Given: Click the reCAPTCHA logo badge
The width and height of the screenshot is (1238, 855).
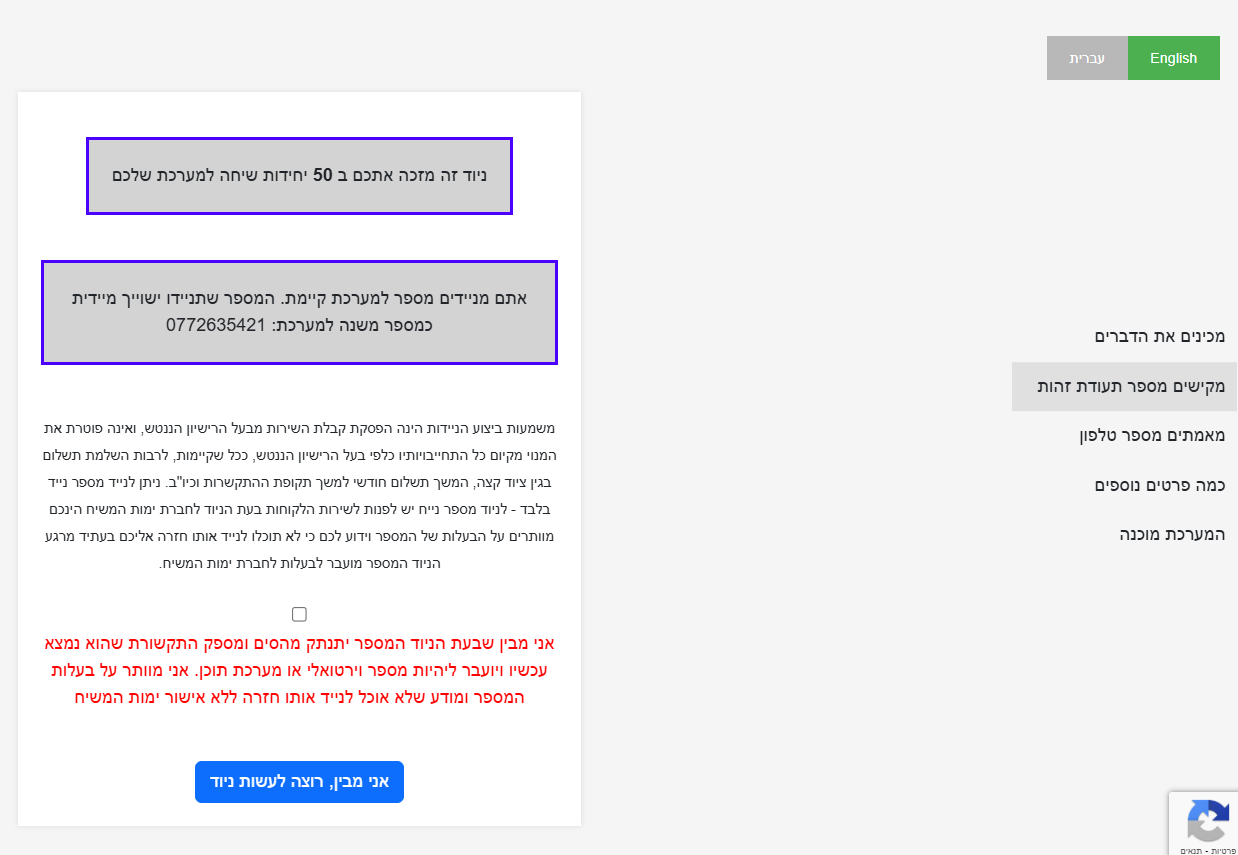Looking at the screenshot, I should coord(1207,820).
